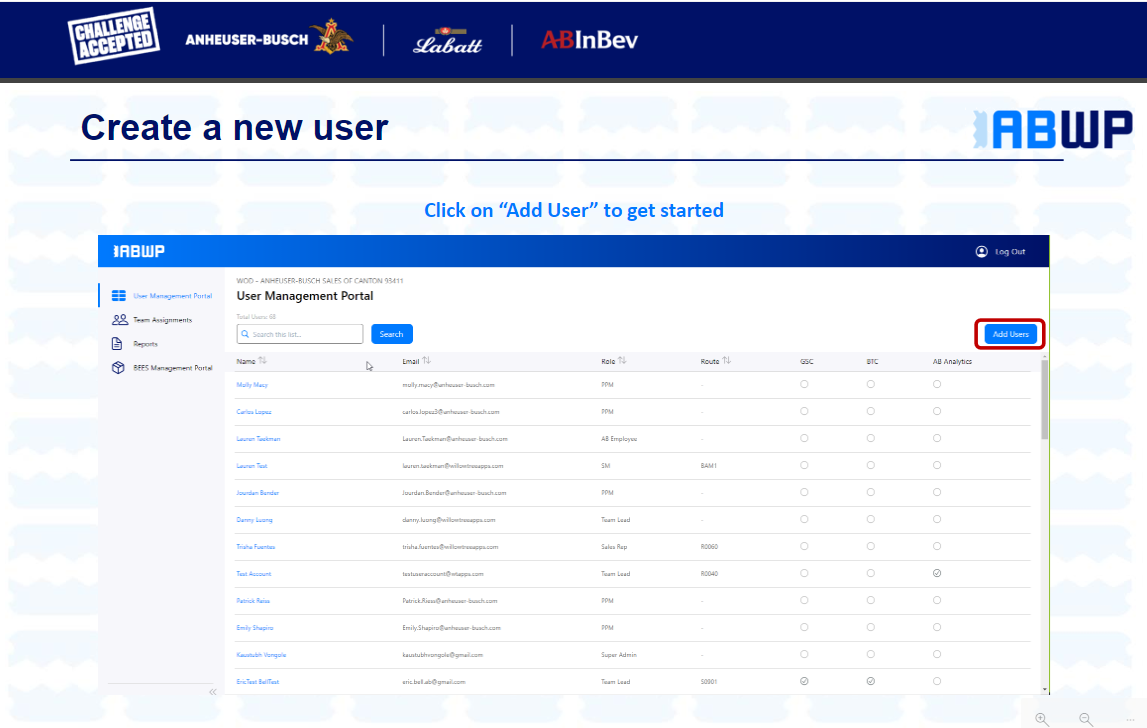The image size is (1147, 728).
Task: Click the zoom in magnifier icon
Action: [1042, 719]
